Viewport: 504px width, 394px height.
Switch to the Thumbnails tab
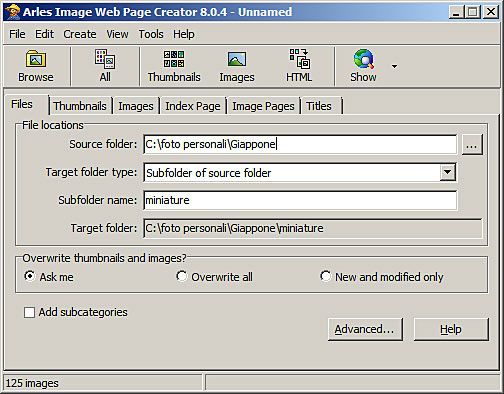[80, 106]
